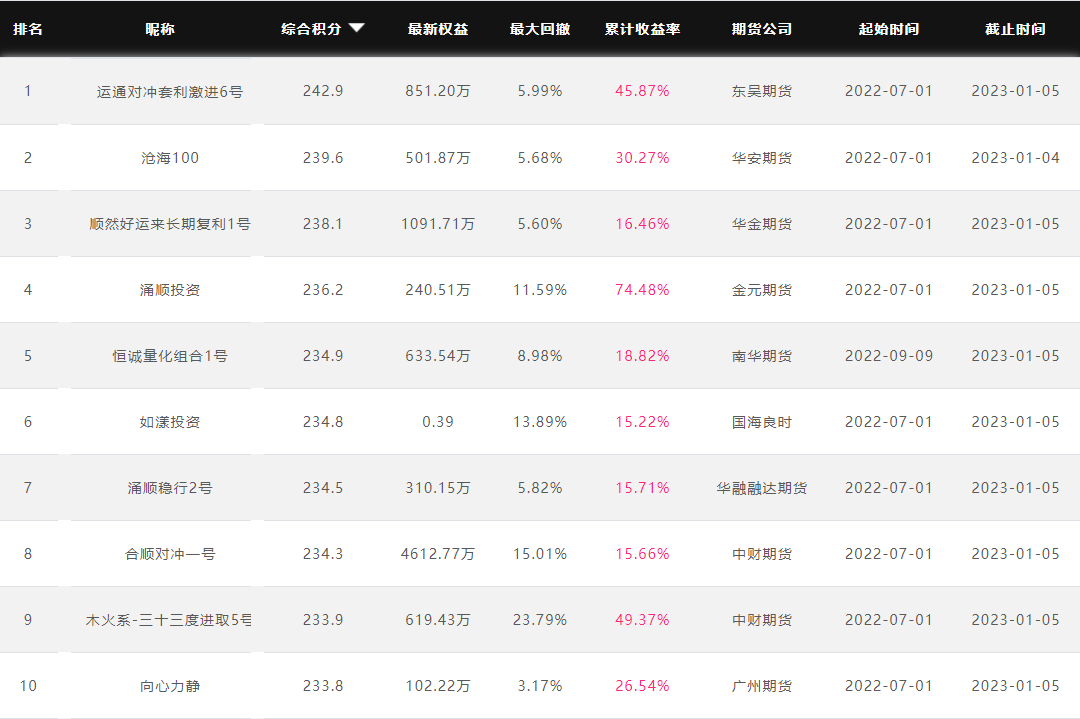Click equity value 0.39
The width and height of the screenshot is (1080, 719).
click(x=438, y=421)
